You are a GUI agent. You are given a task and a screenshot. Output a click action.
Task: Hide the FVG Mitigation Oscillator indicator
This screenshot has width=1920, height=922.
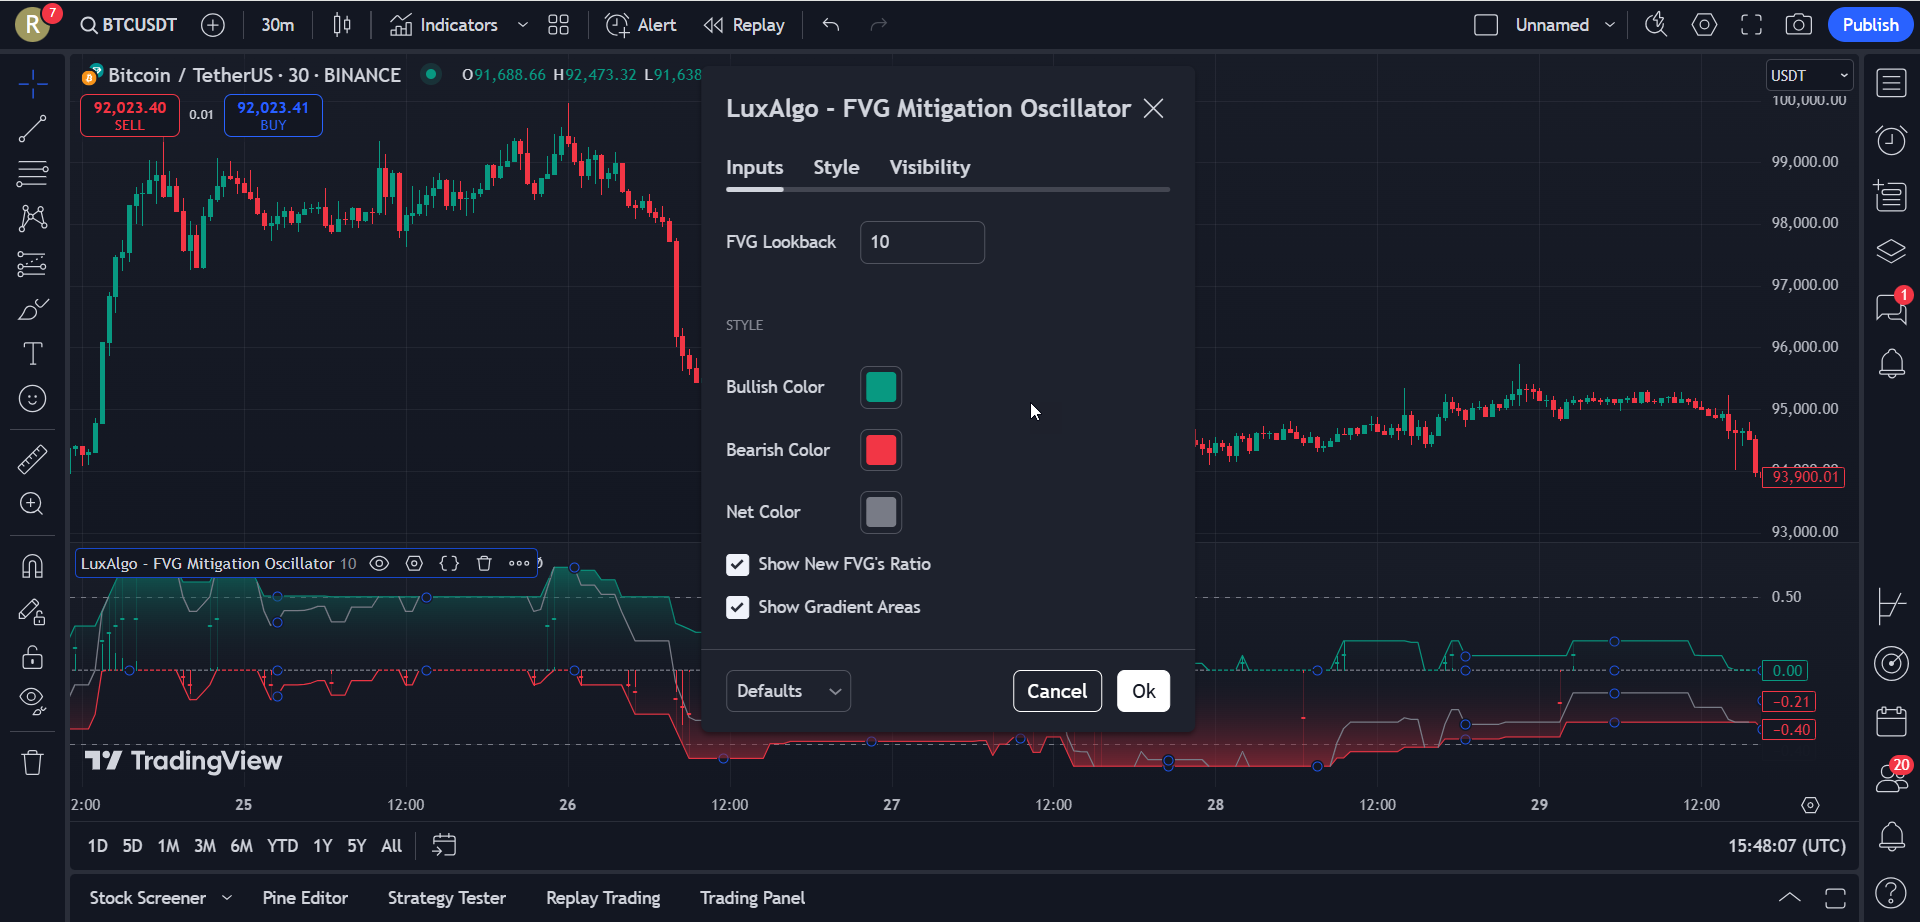pos(379,564)
